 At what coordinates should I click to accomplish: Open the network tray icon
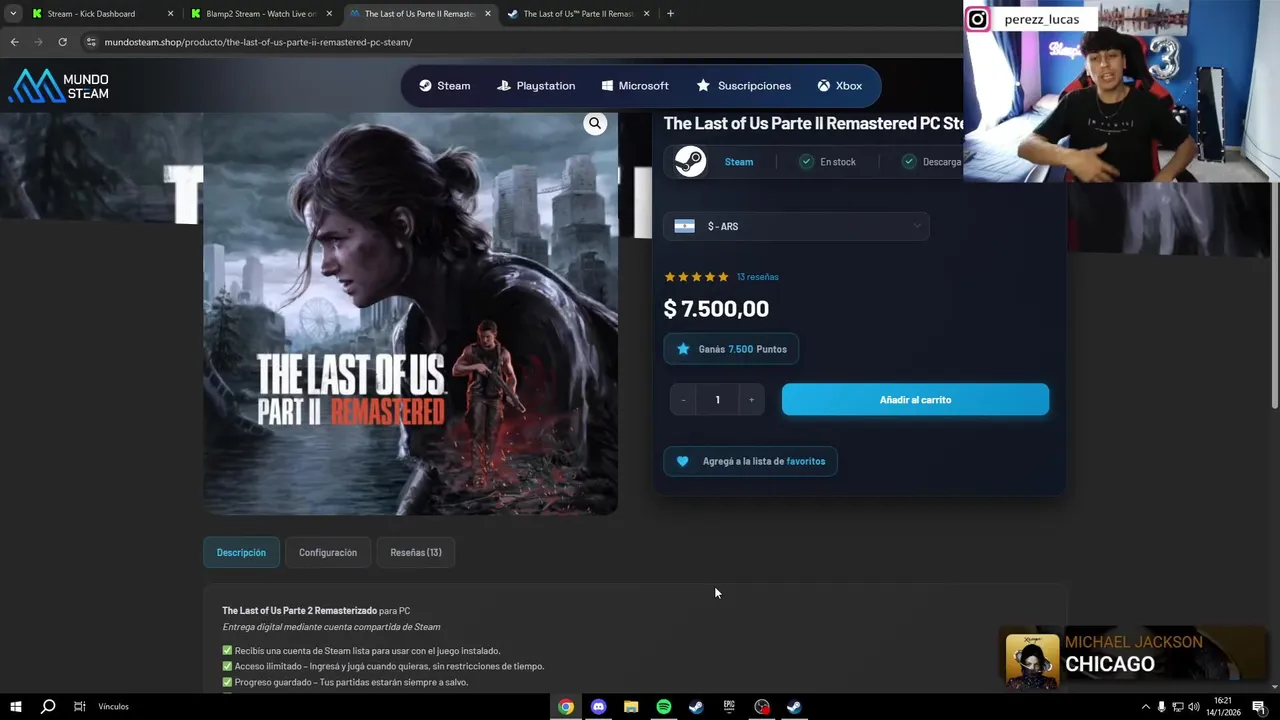1177,707
